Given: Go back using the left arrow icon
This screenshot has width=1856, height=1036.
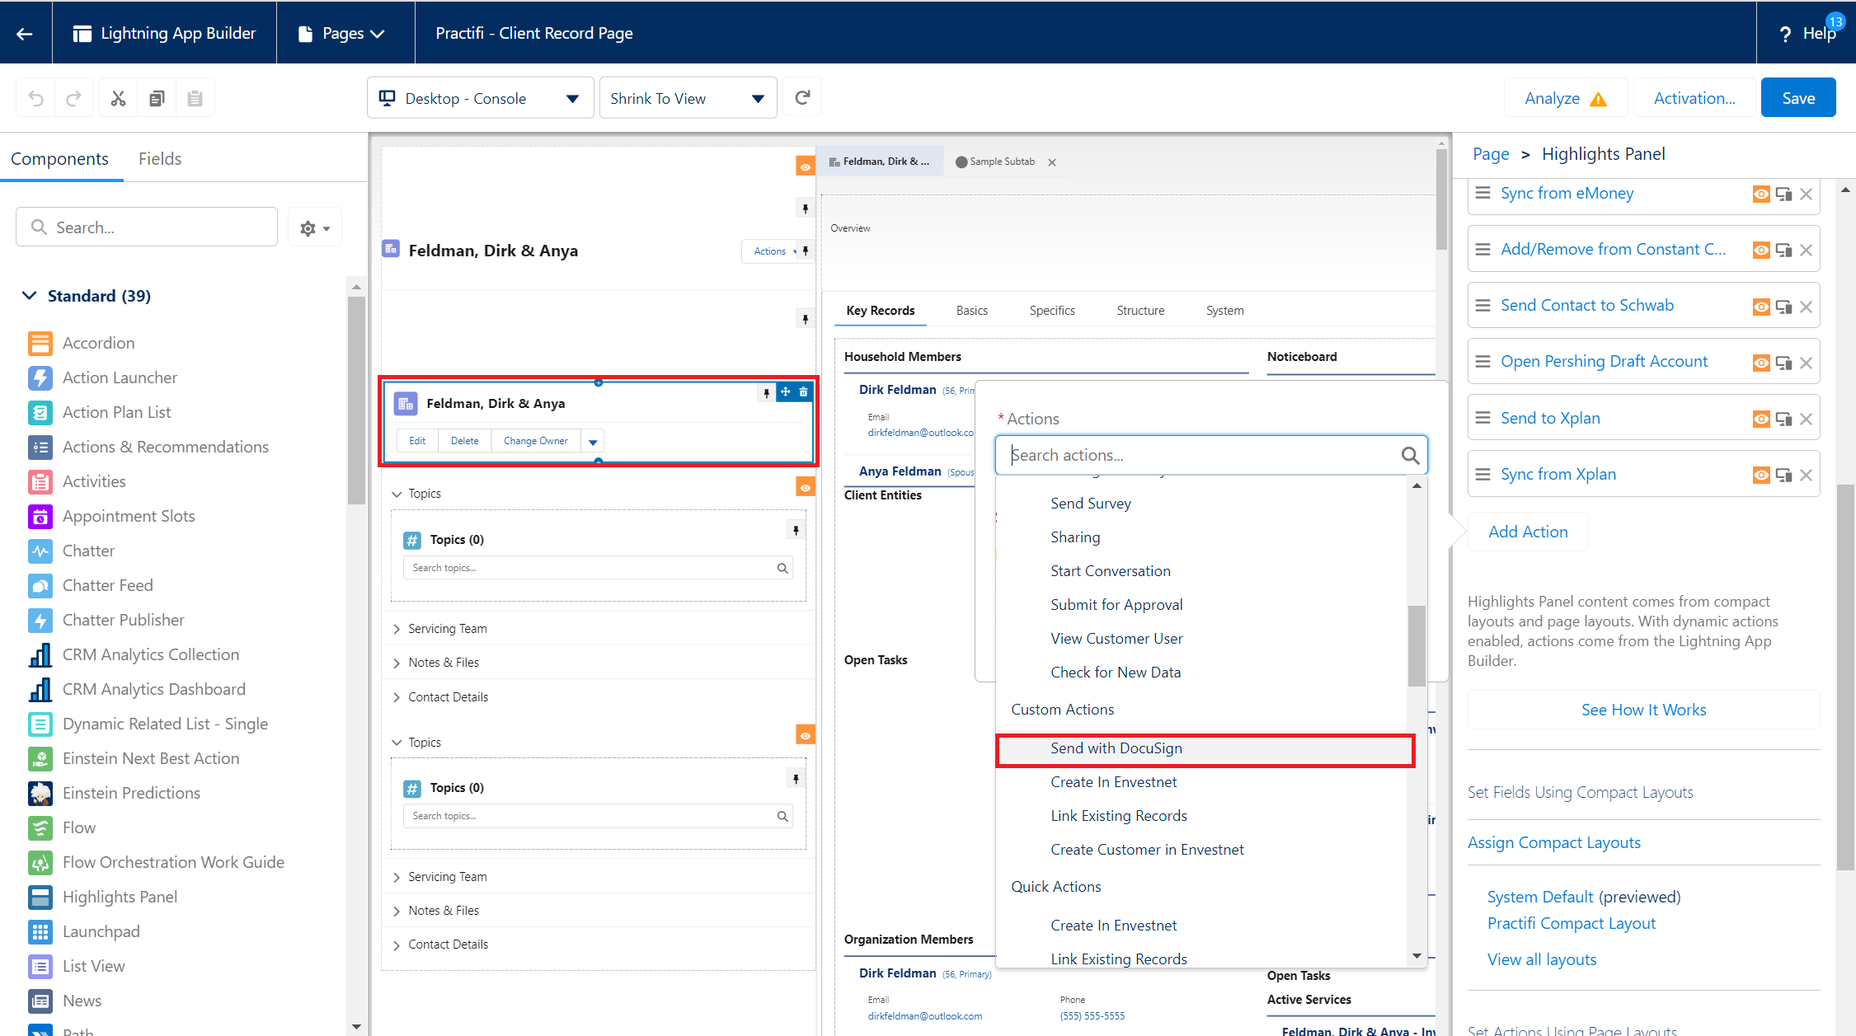Looking at the screenshot, I should 25,33.
